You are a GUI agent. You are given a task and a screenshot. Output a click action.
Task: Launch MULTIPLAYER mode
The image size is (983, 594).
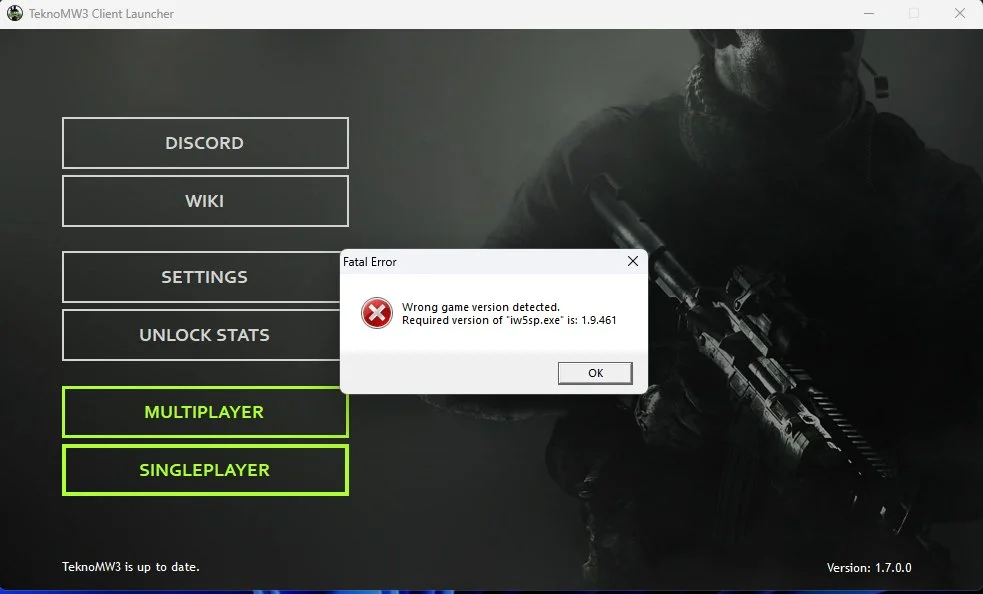205,412
